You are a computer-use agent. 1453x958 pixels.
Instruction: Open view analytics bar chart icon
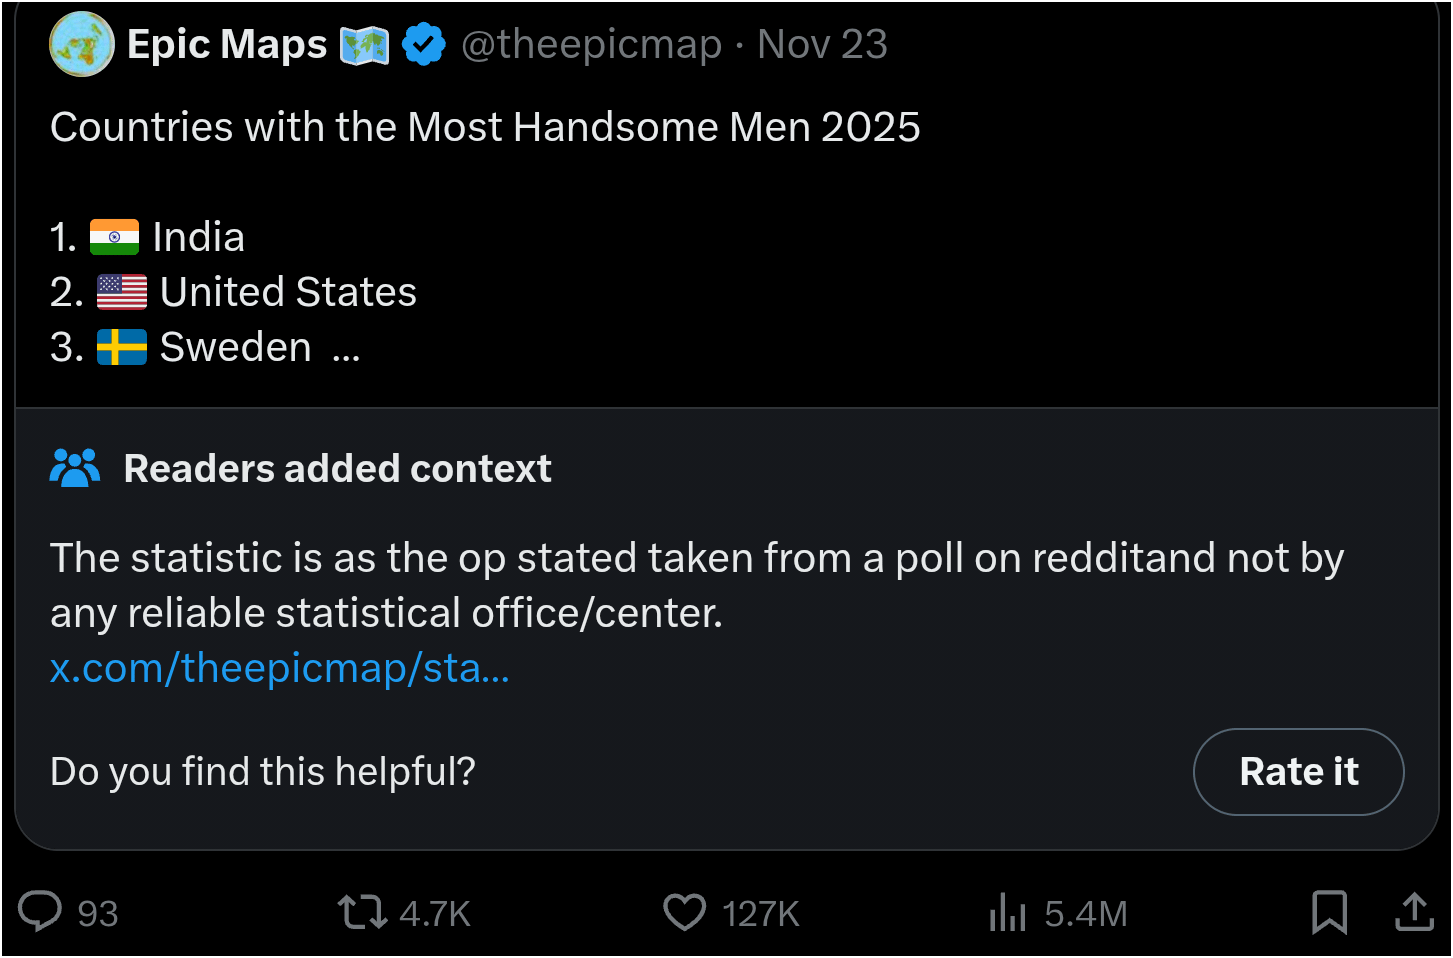tap(1007, 912)
